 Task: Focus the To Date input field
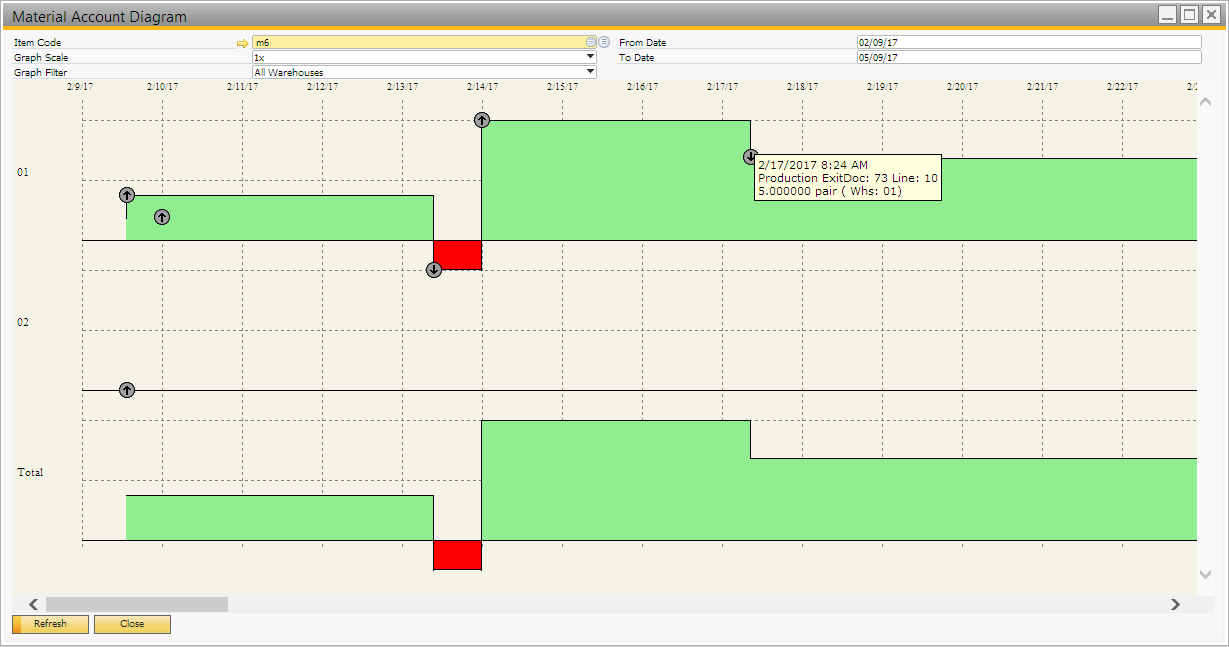(1028, 58)
